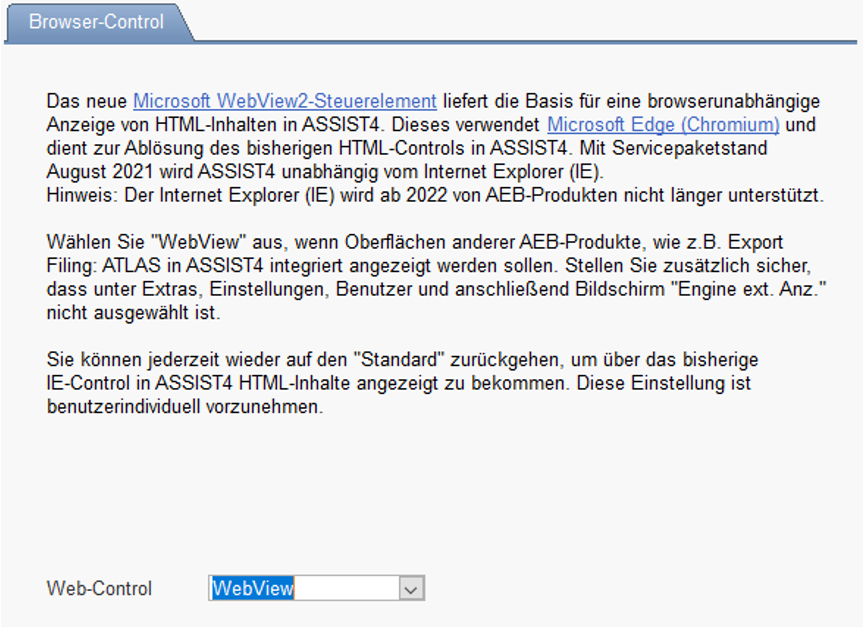Select the Browser-Control tab

click(96, 22)
